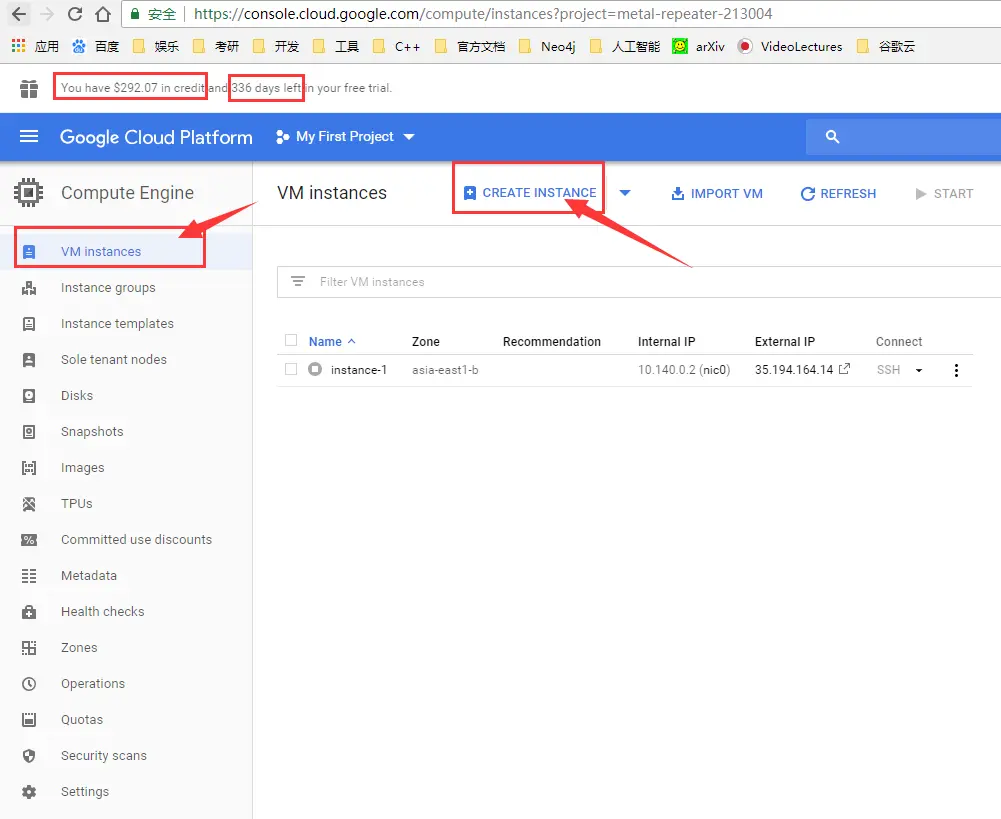Click the Security scans shield icon
The image size is (1001, 819).
[29, 756]
